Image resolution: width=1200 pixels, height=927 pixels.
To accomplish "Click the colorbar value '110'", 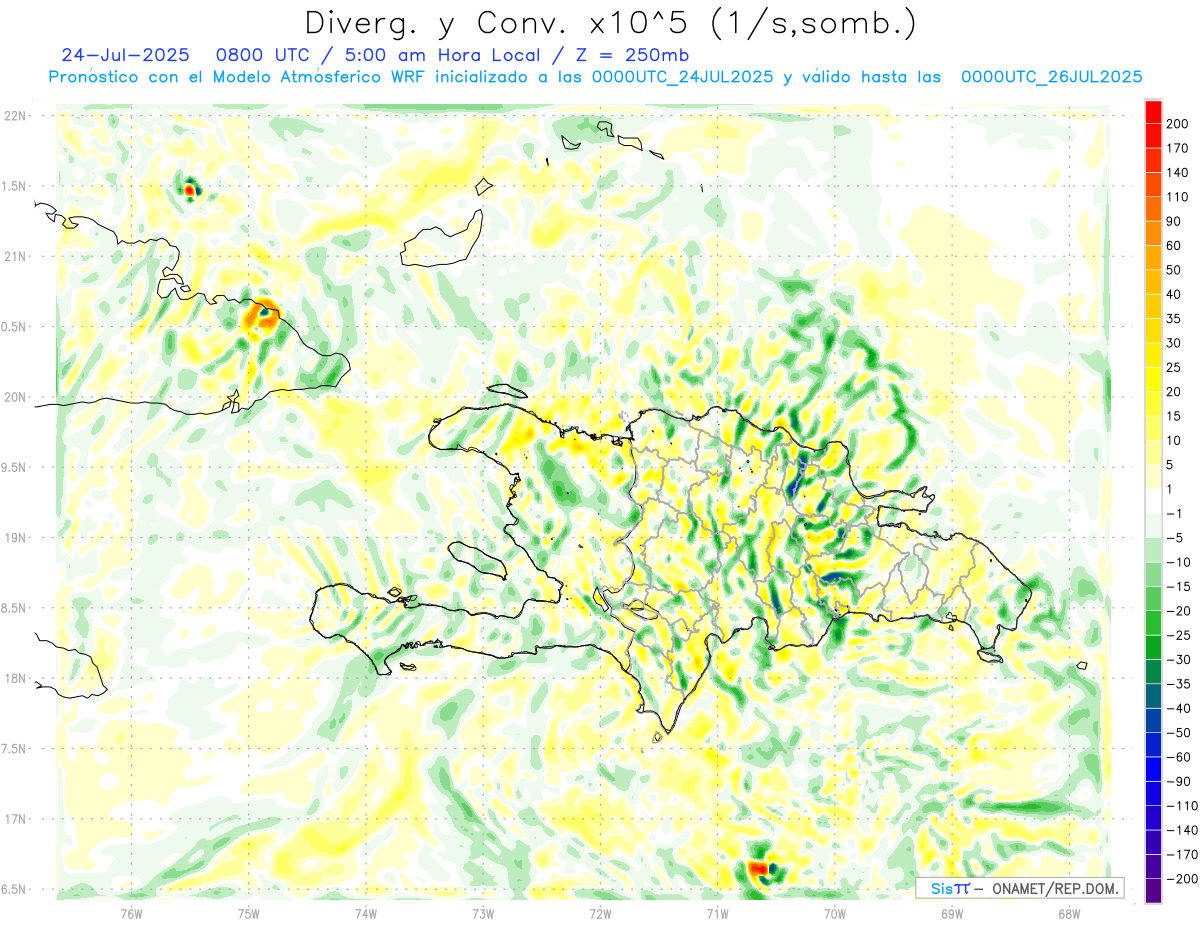I will tap(1178, 196).
